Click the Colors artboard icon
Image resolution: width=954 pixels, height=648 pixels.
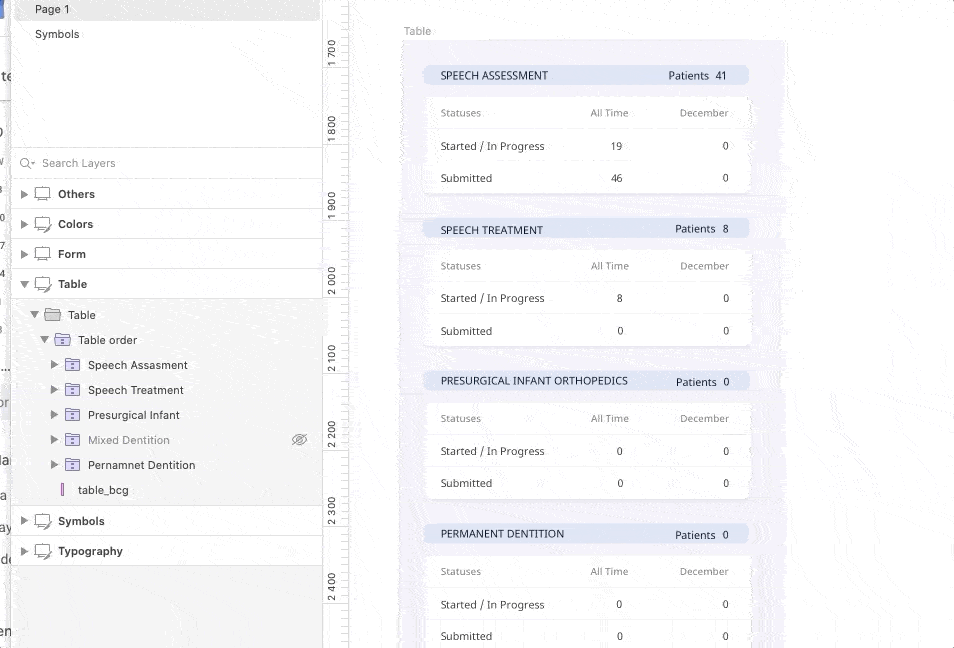coord(43,224)
